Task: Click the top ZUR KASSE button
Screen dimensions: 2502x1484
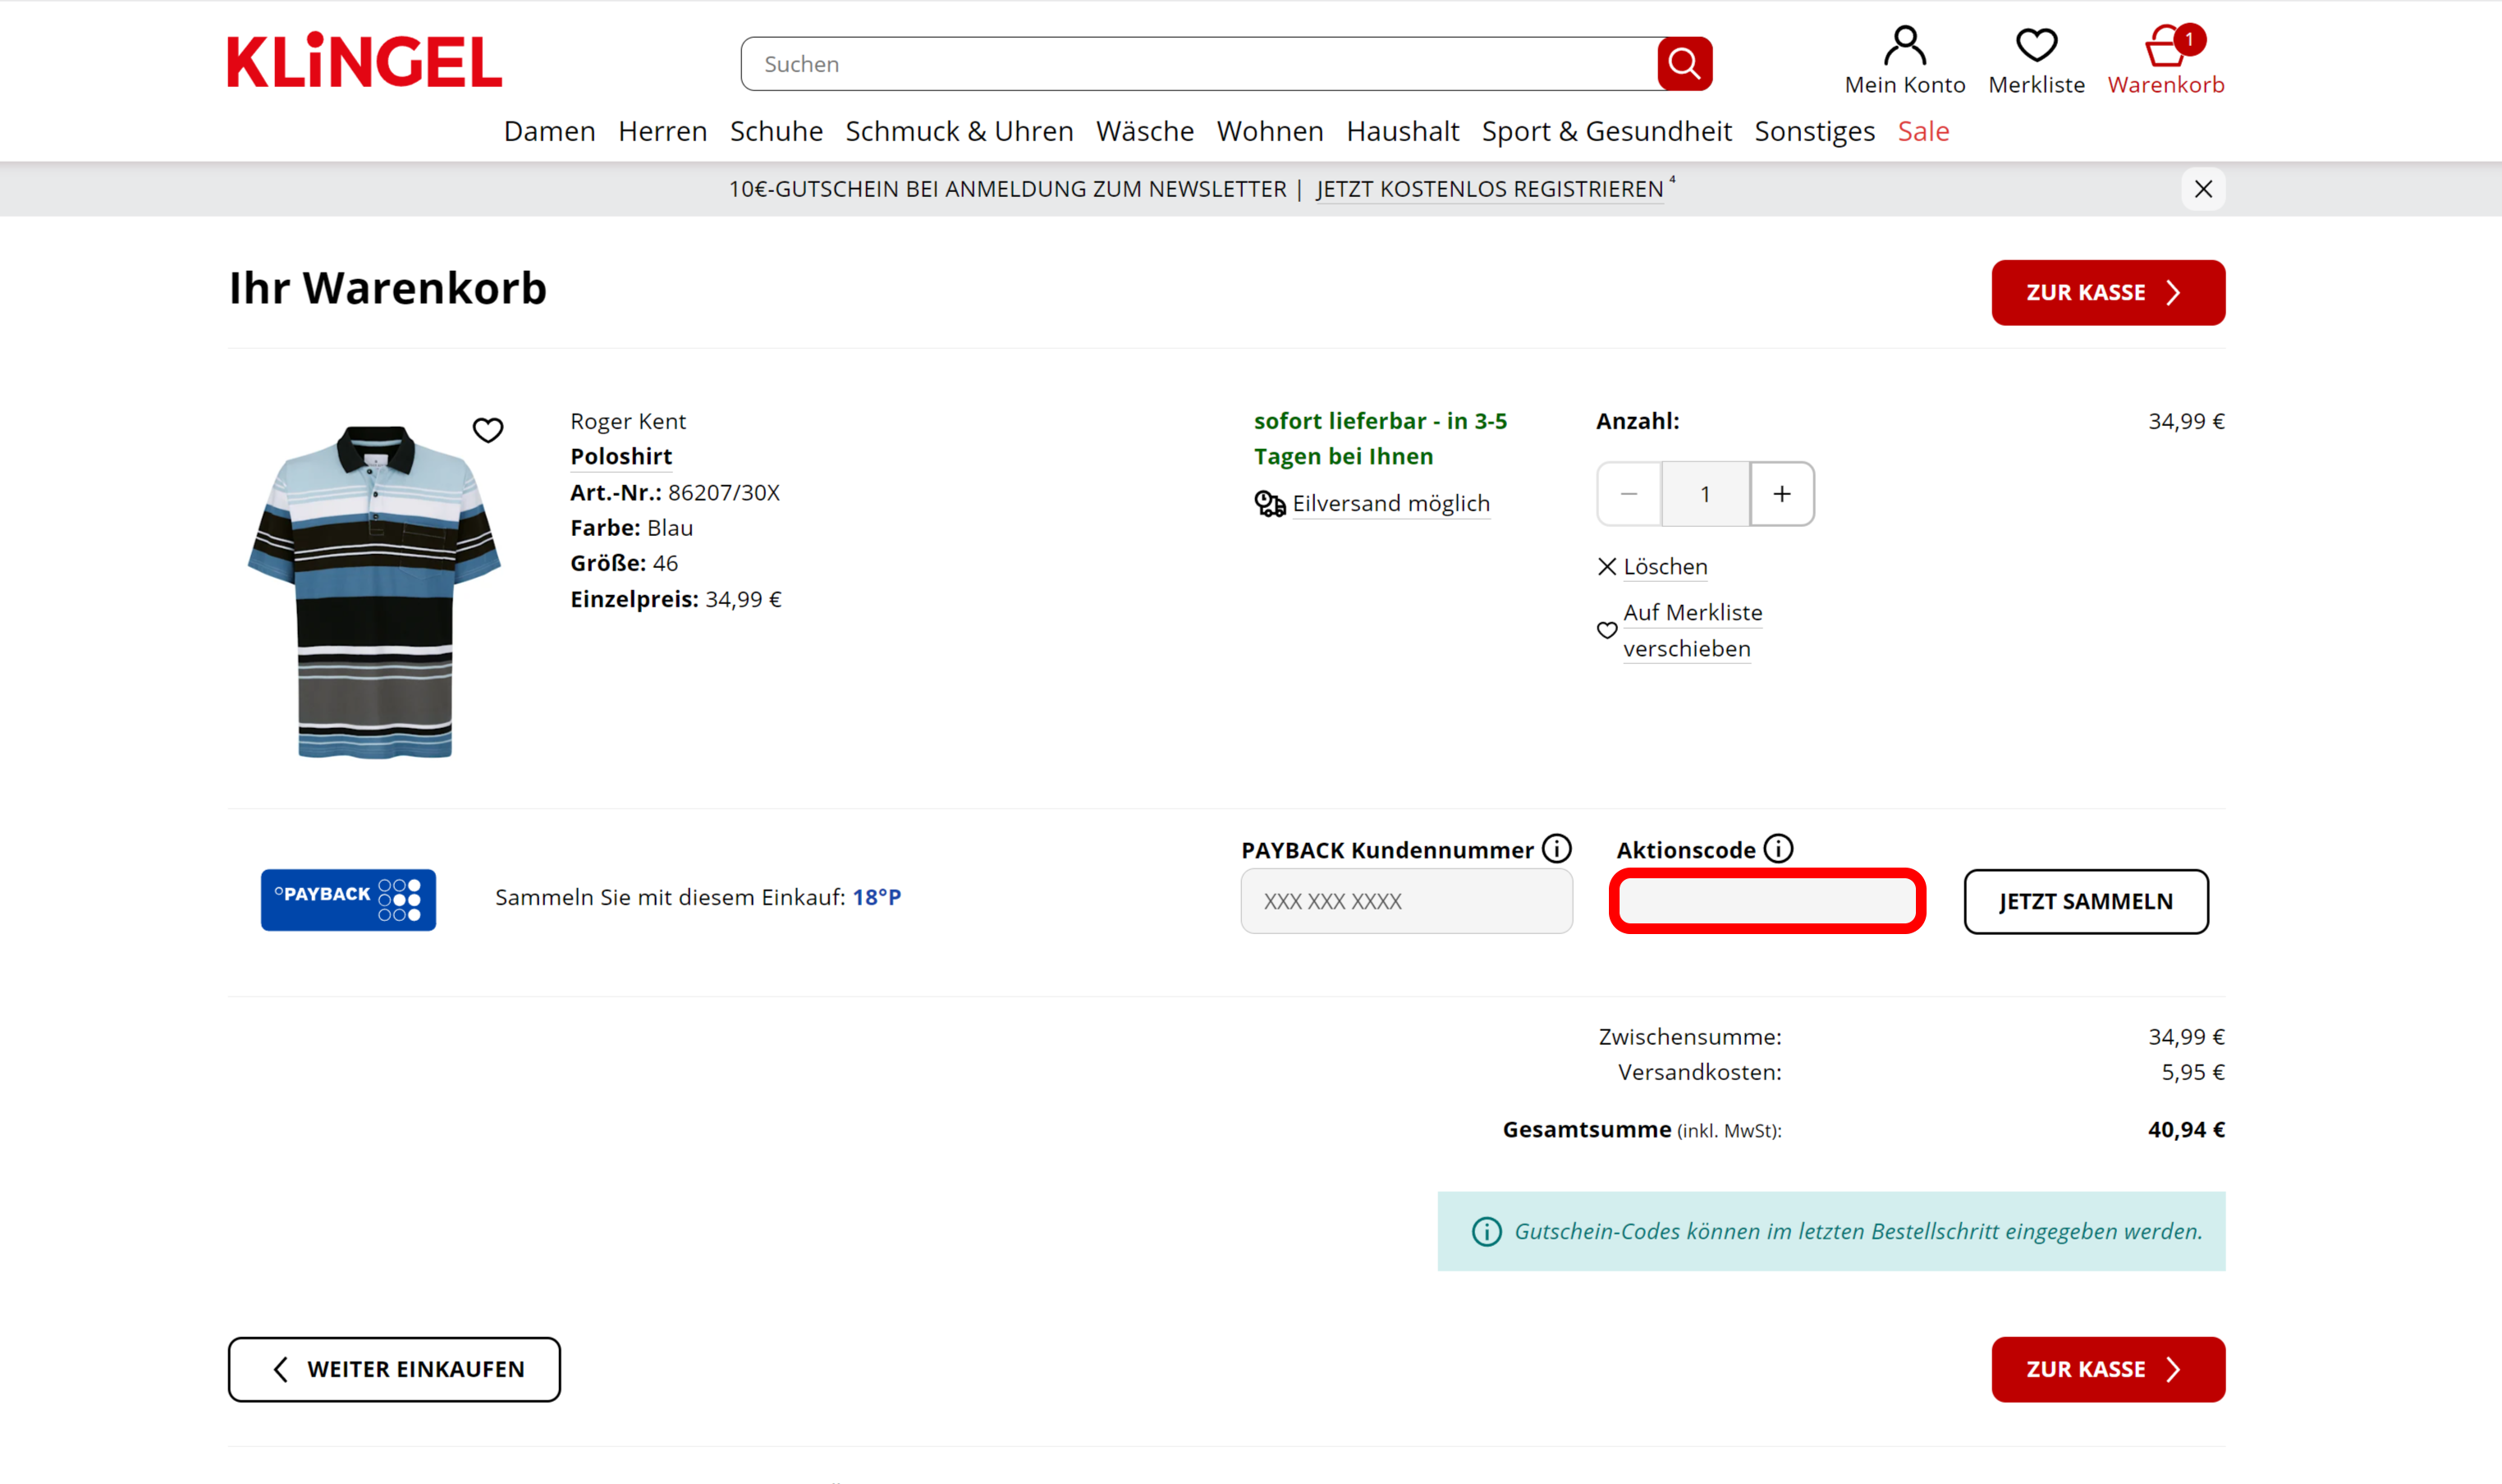Action: 2108,293
